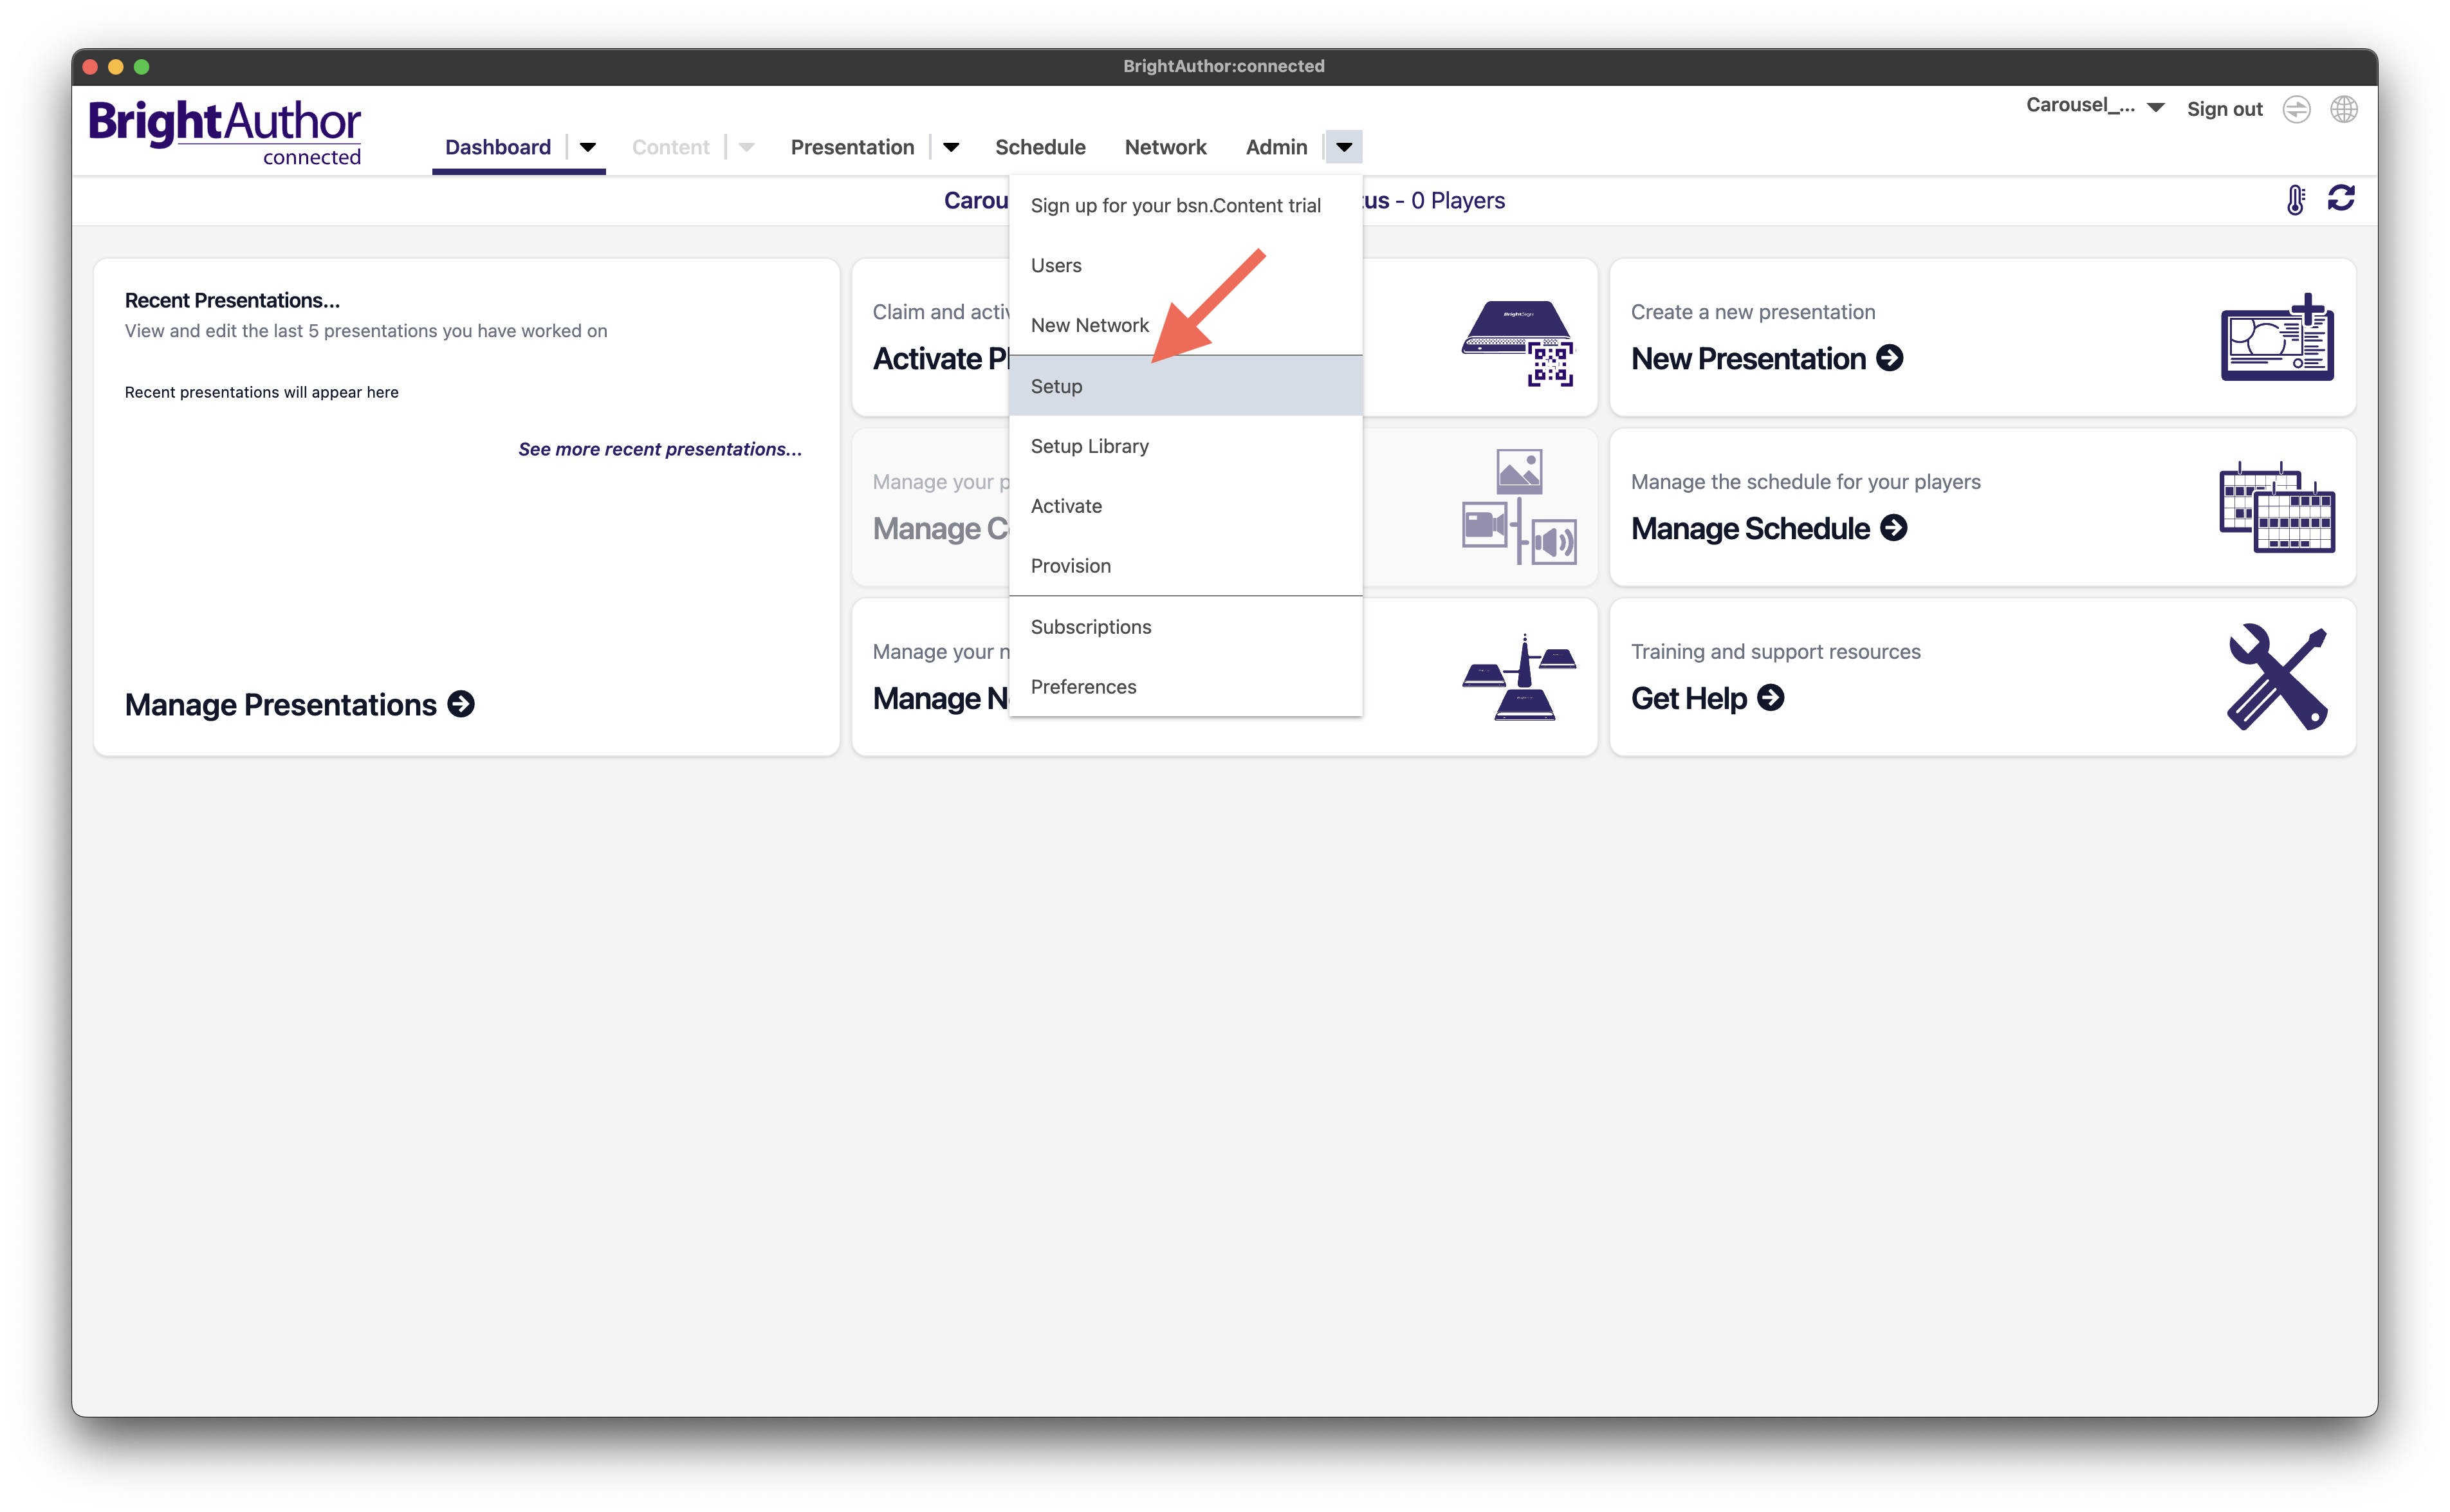This screenshot has height=1512, width=2450.
Task: Select Users from the Admin menu
Action: click(x=1185, y=266)
